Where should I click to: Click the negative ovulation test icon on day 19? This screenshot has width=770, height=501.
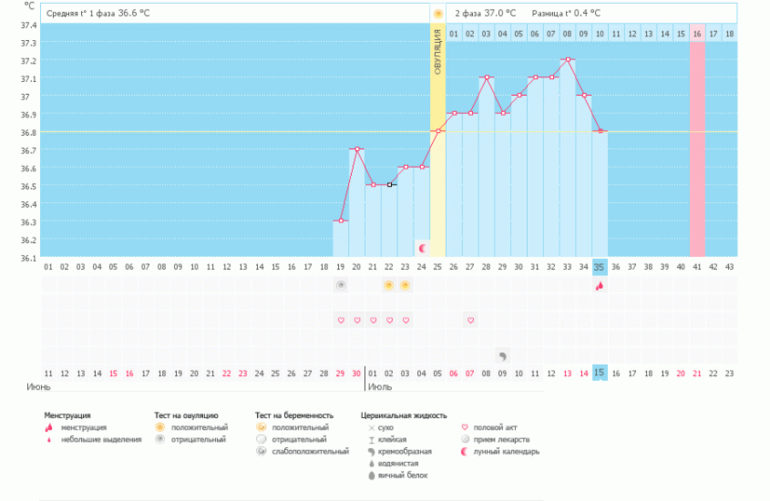click(341, 285)
